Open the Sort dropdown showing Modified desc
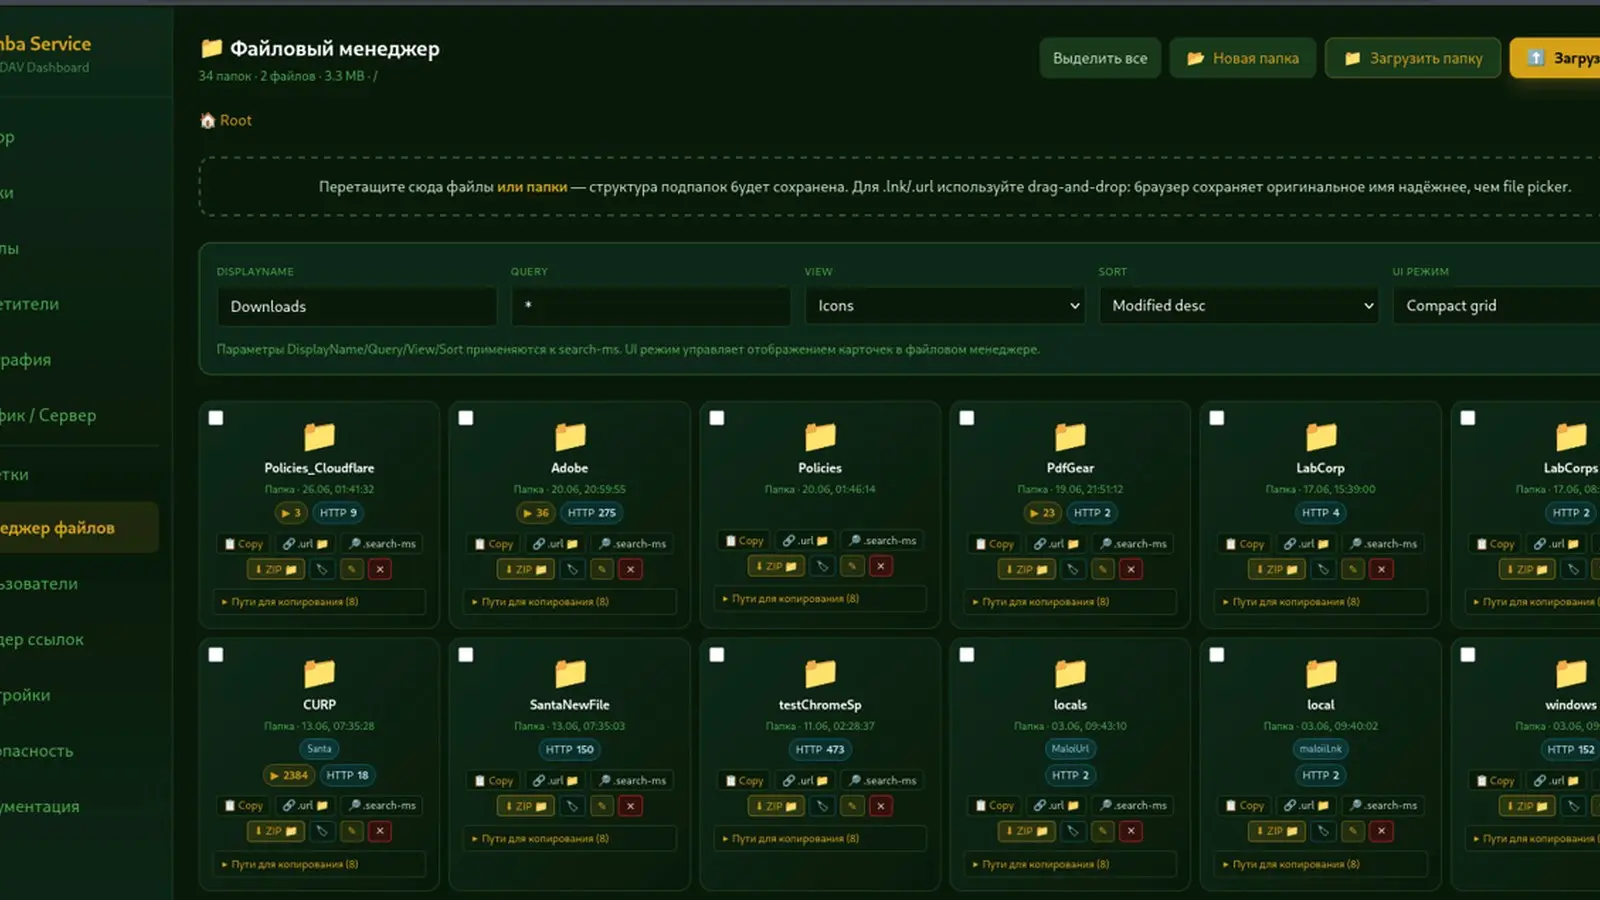This screenshot has height=900, width=1600. pyautogui.click(x=1239, y=306)
